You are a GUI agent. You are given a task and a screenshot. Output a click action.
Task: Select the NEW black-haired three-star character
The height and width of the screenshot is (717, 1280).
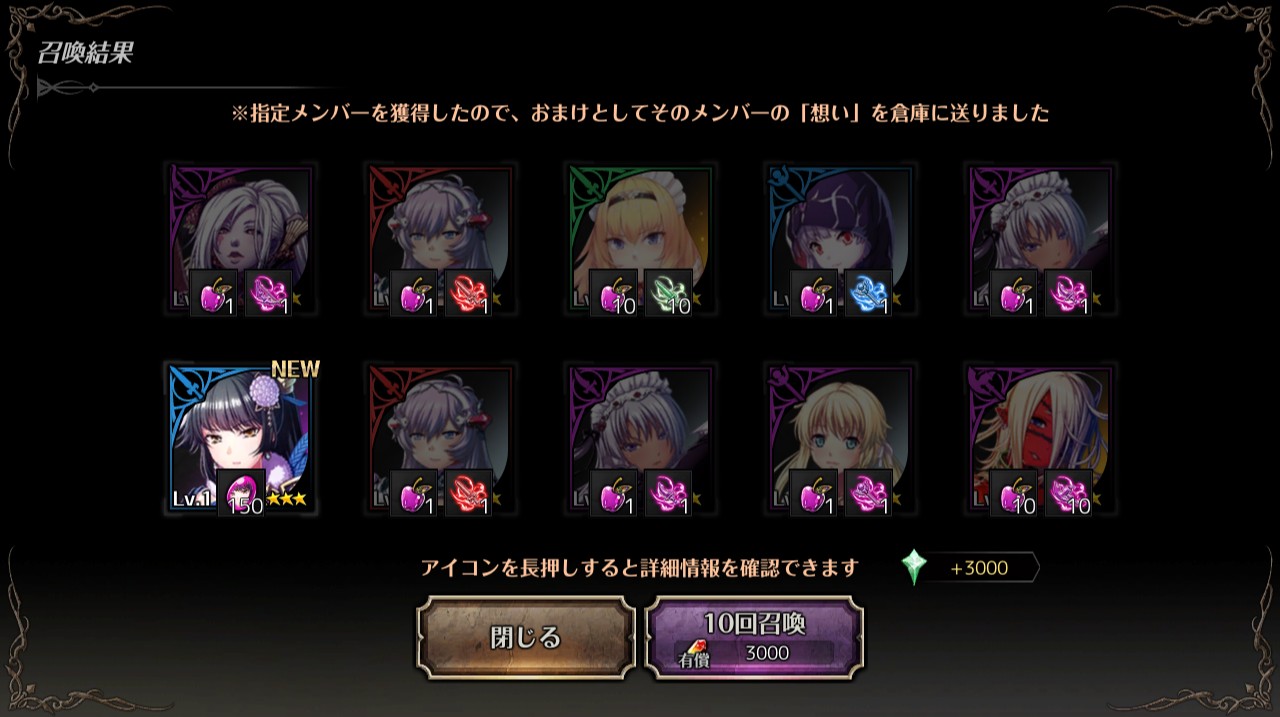coord(241,440)
